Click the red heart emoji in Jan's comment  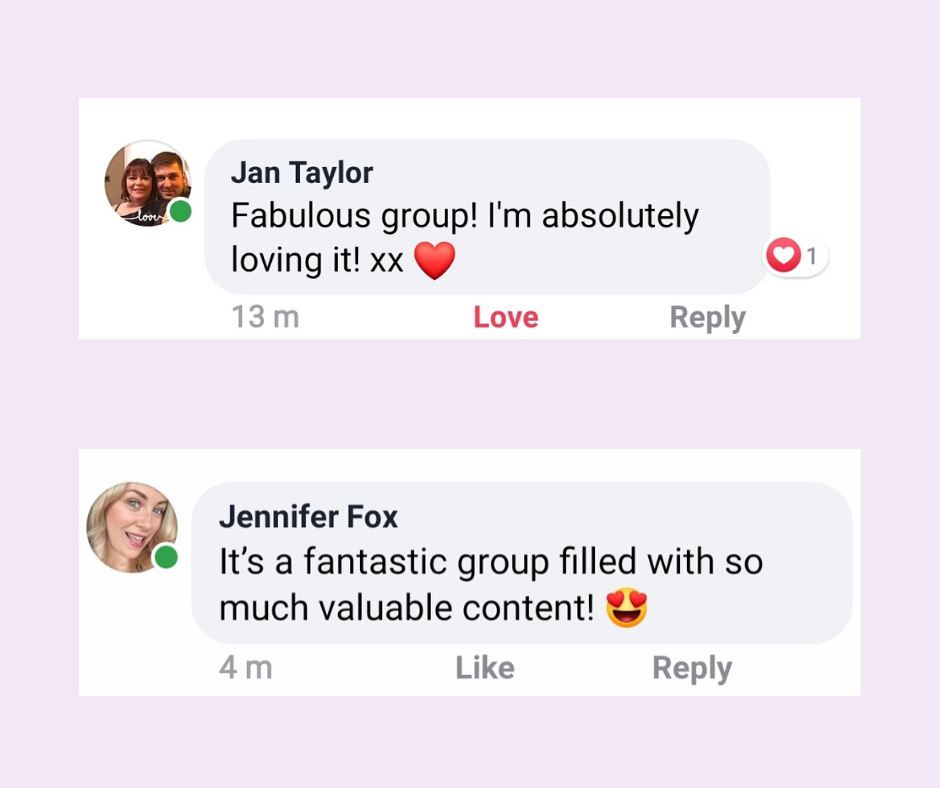pos(434,261)
